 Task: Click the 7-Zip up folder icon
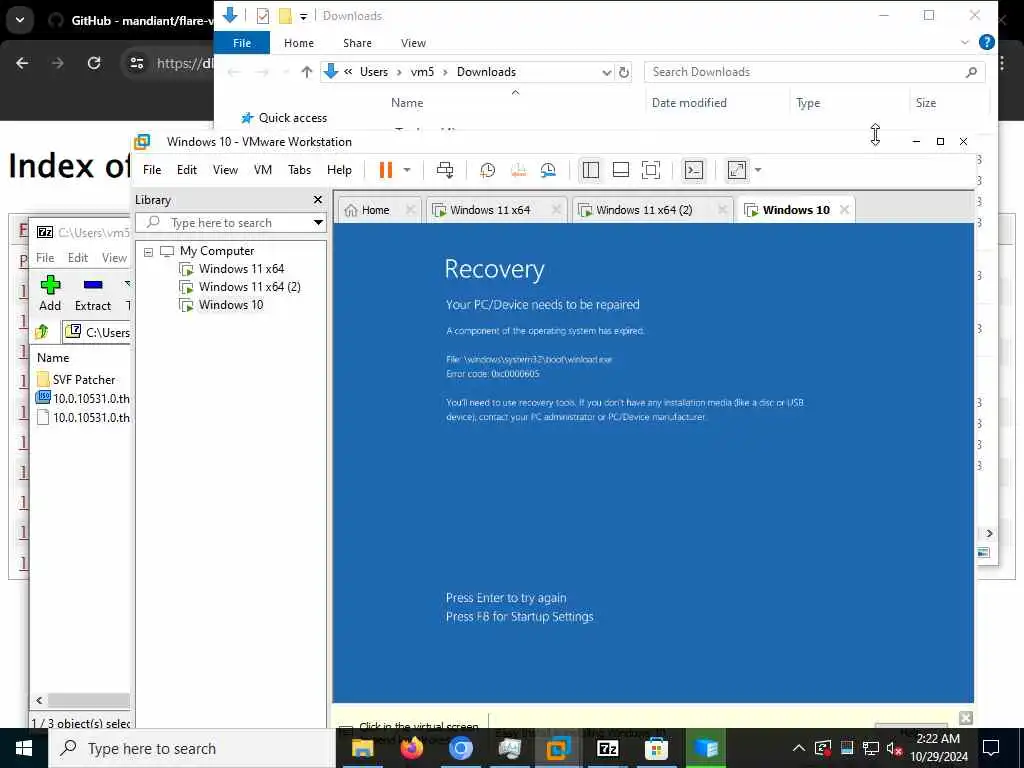(42, 332)
